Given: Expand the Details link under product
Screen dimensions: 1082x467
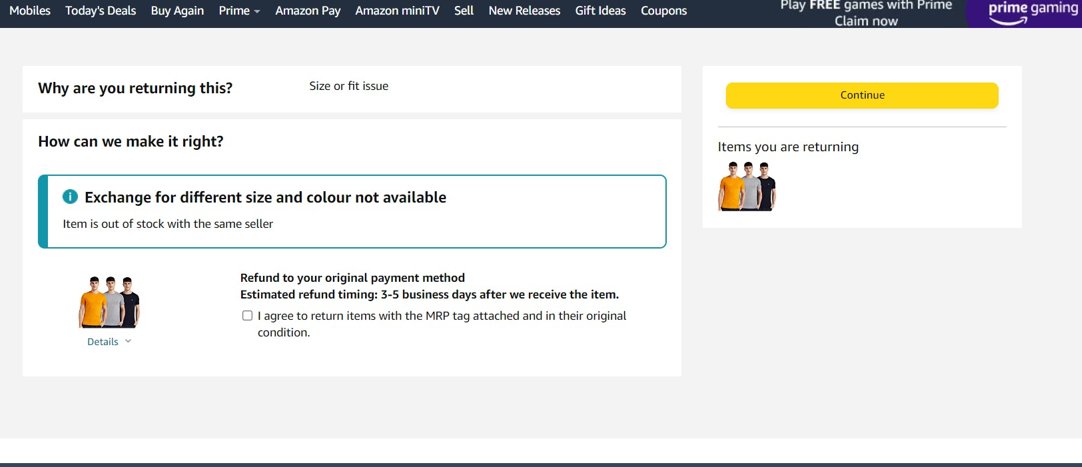Looking at the screenshot, I should 109,341.
